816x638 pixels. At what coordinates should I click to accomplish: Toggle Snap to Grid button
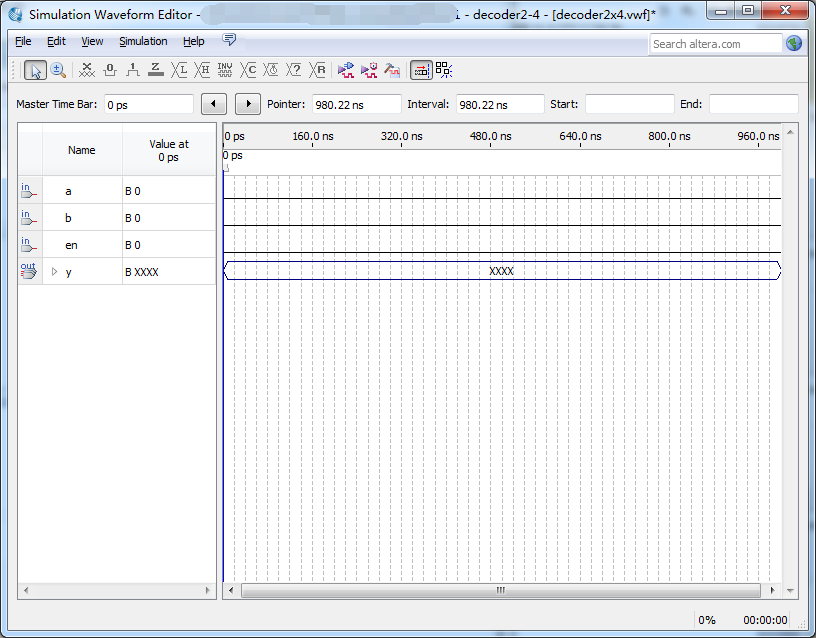coord(444,70)
